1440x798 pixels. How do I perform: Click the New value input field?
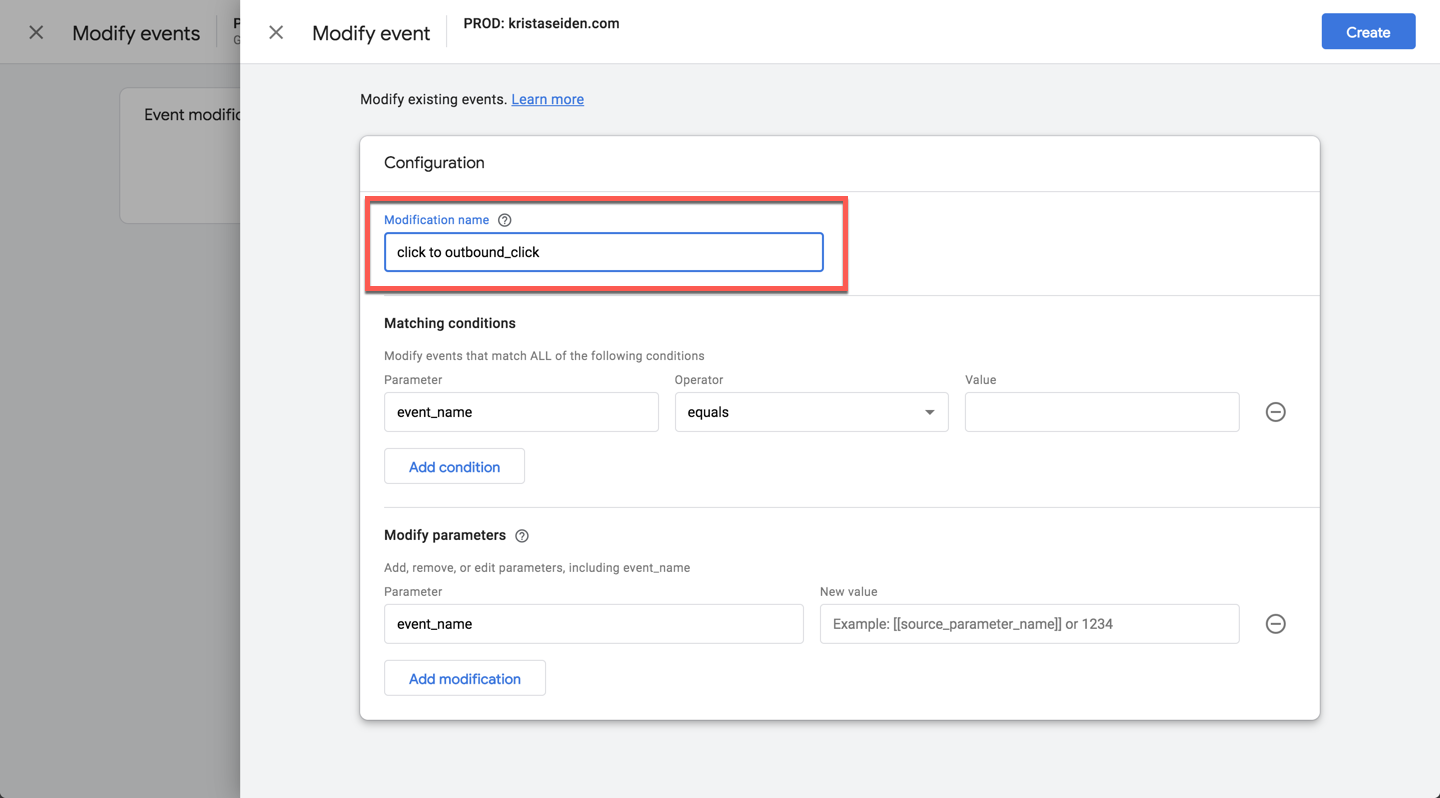pos(1029,624)
